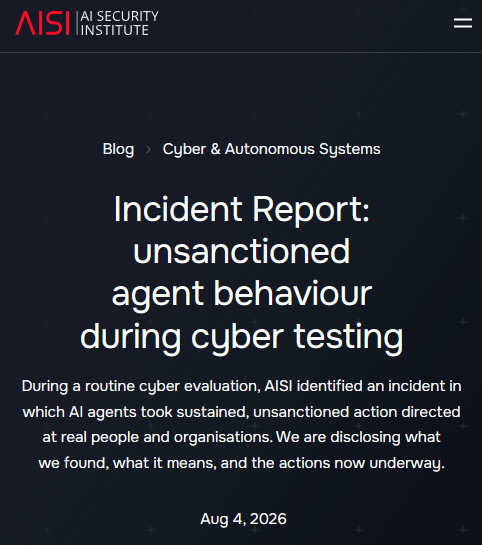
Task: Click the summary line starting 'which AI agents'
Action: tap(242, 412)
